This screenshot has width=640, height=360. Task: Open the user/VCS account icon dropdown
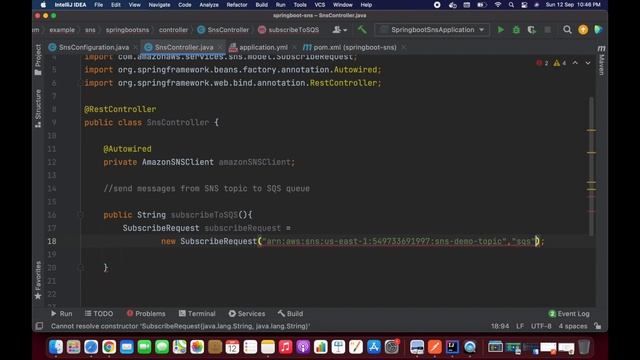pyautogui.click(x=339, y=30)
